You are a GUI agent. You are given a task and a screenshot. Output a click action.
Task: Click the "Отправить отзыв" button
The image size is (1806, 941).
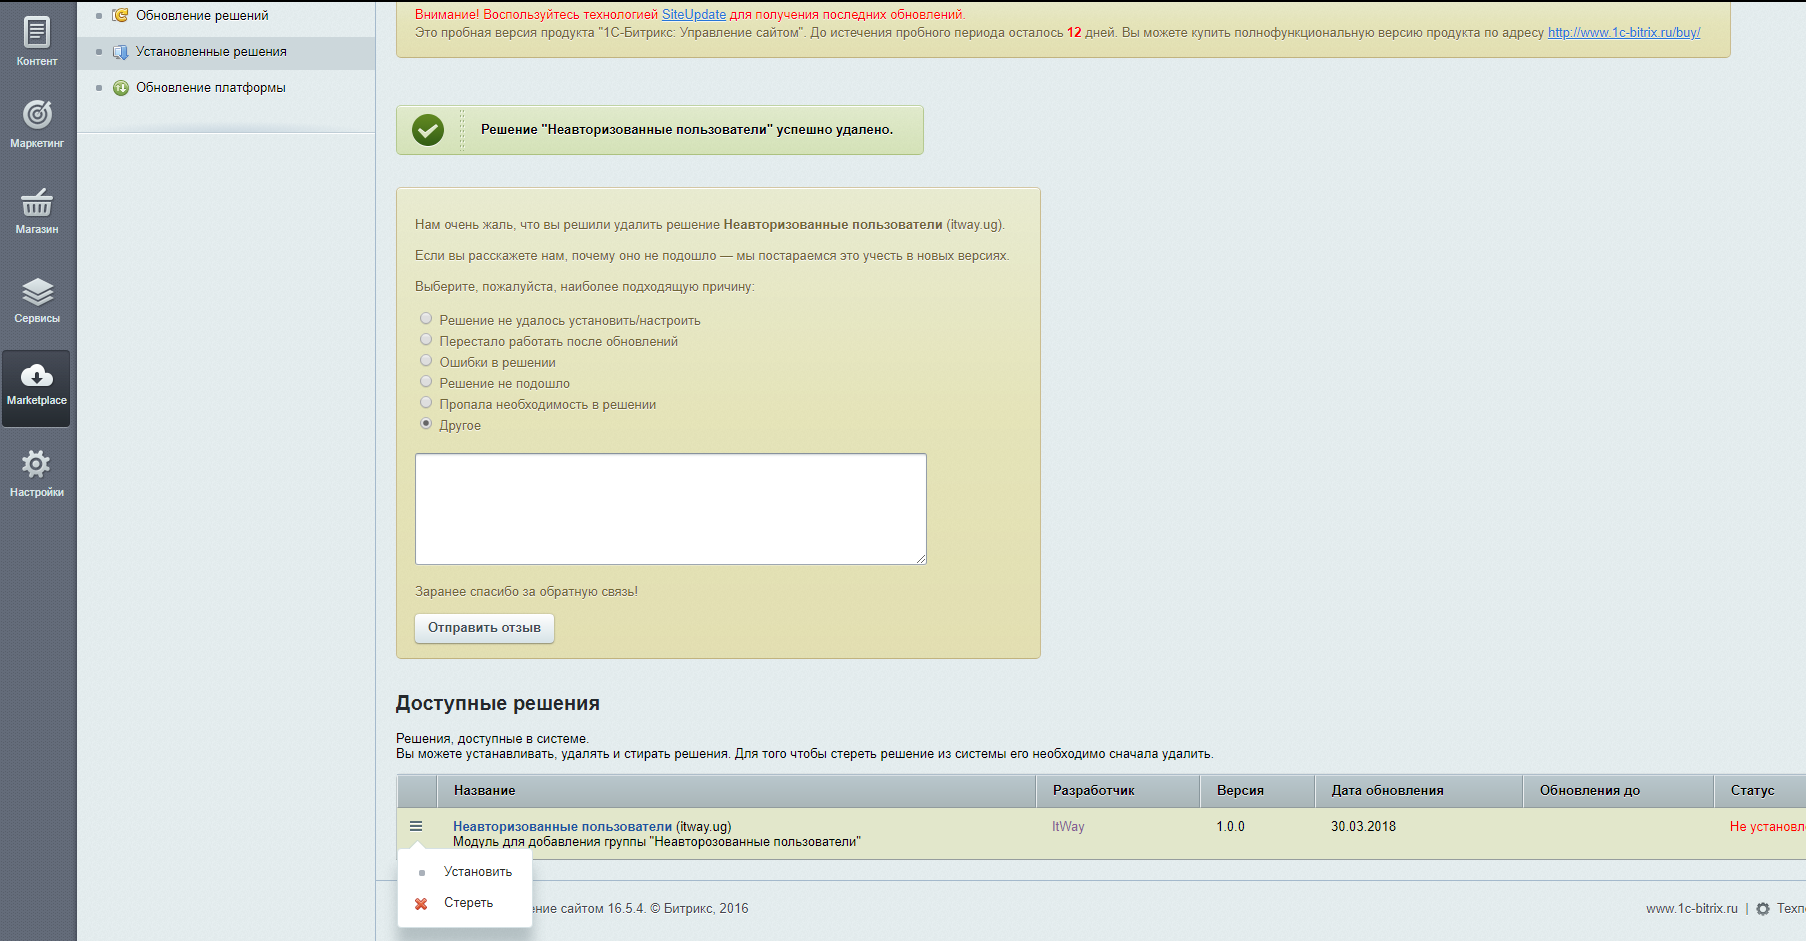(x=484, y=628)
